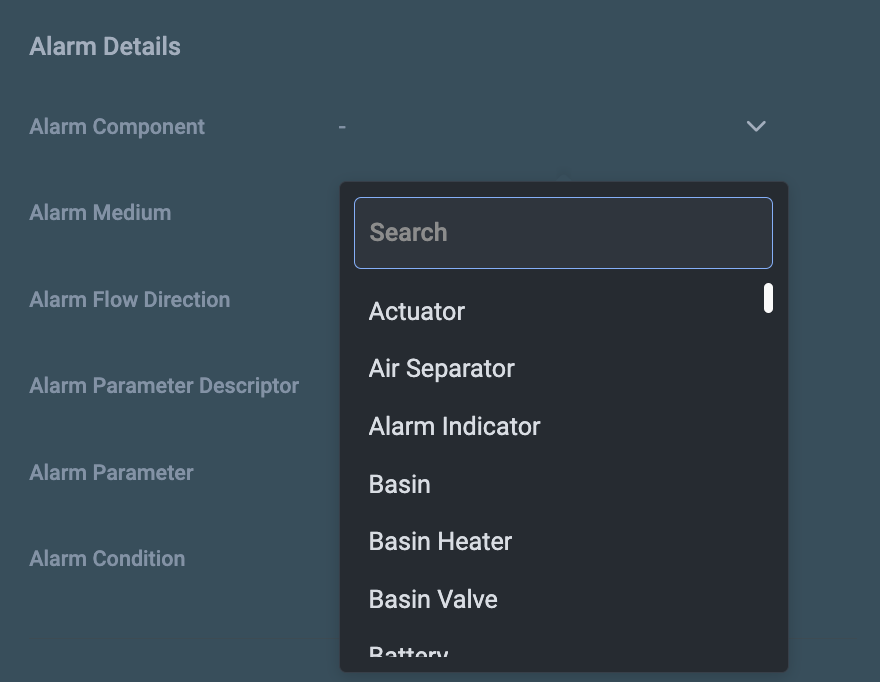Click the Alarm Details section heading
This screenshot has height=682, width=880.
pos(105,46)
